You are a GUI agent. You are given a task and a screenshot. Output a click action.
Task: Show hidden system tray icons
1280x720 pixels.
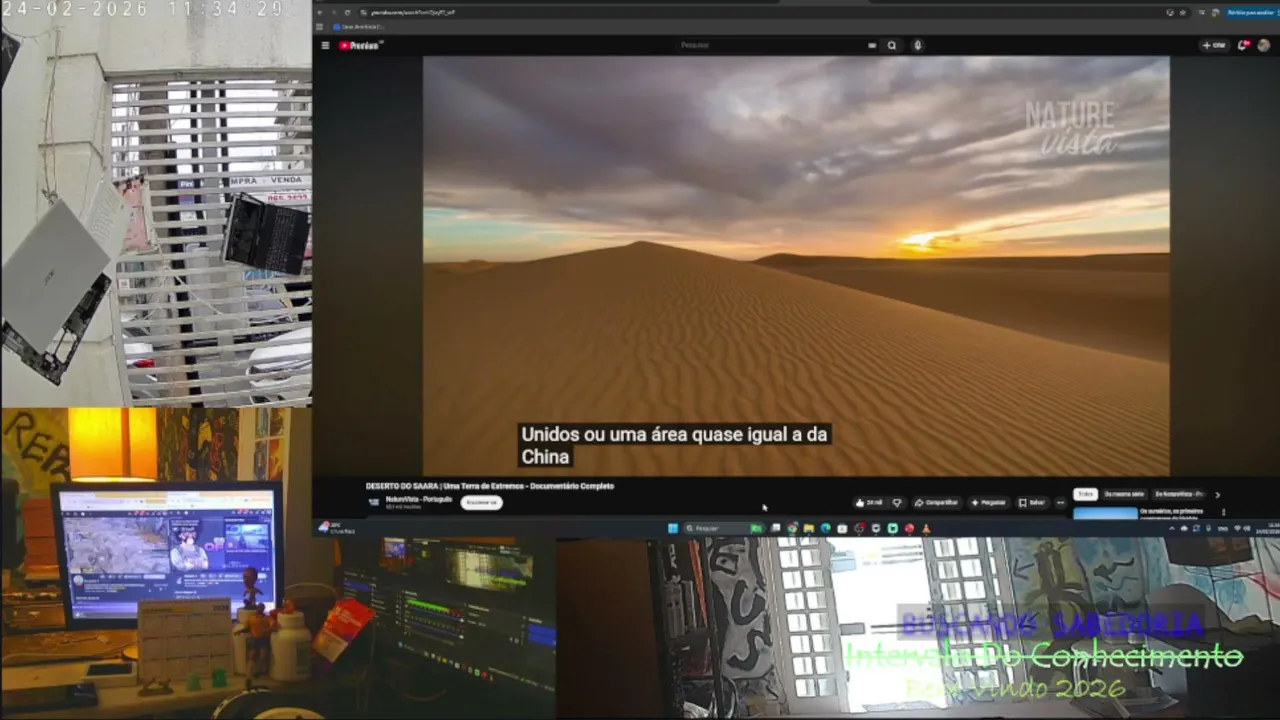coord(1173,528)
